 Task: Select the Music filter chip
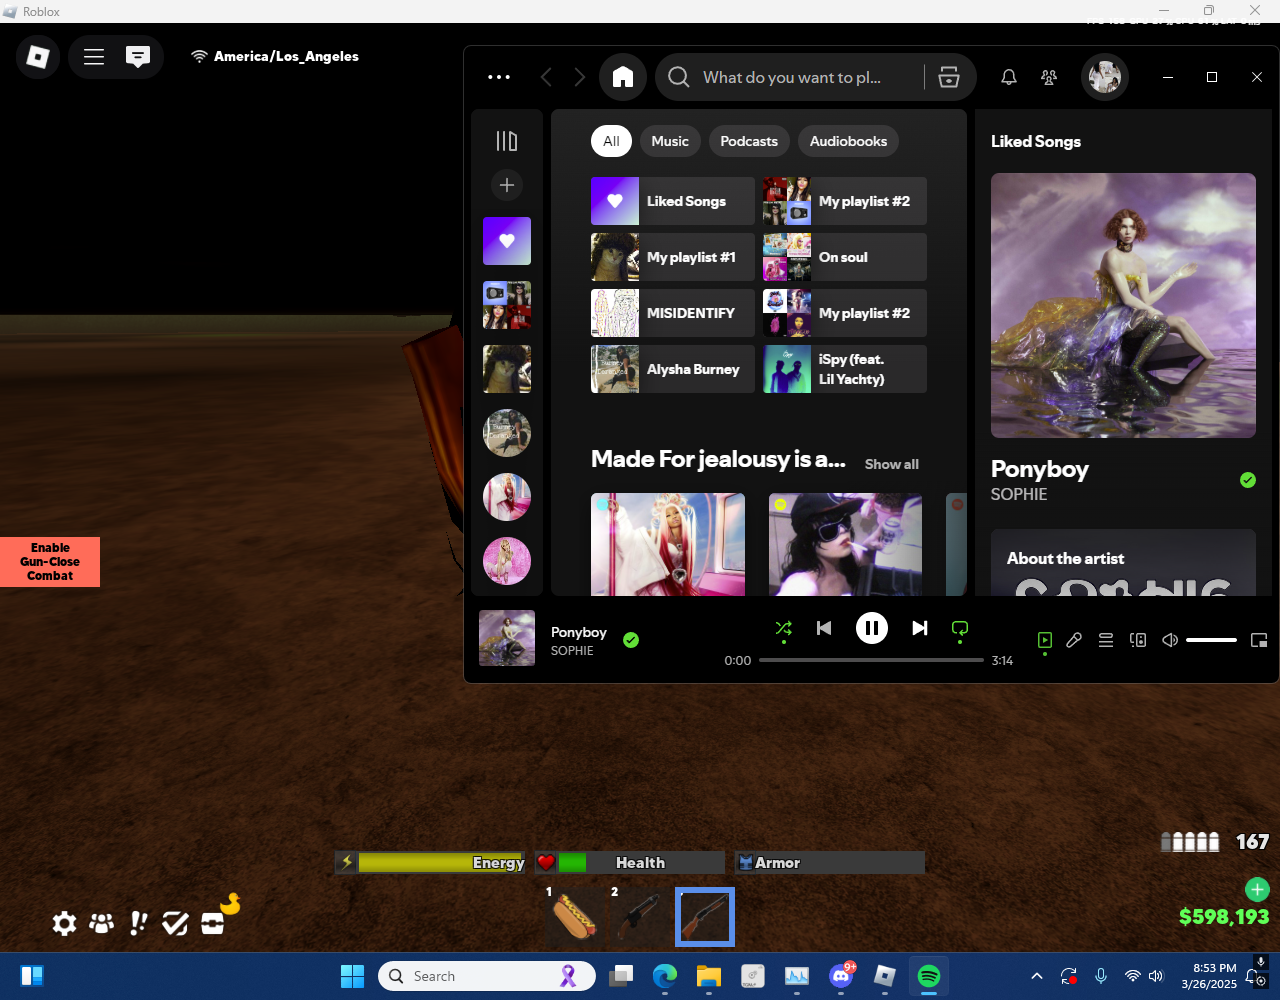click(670, 141)
